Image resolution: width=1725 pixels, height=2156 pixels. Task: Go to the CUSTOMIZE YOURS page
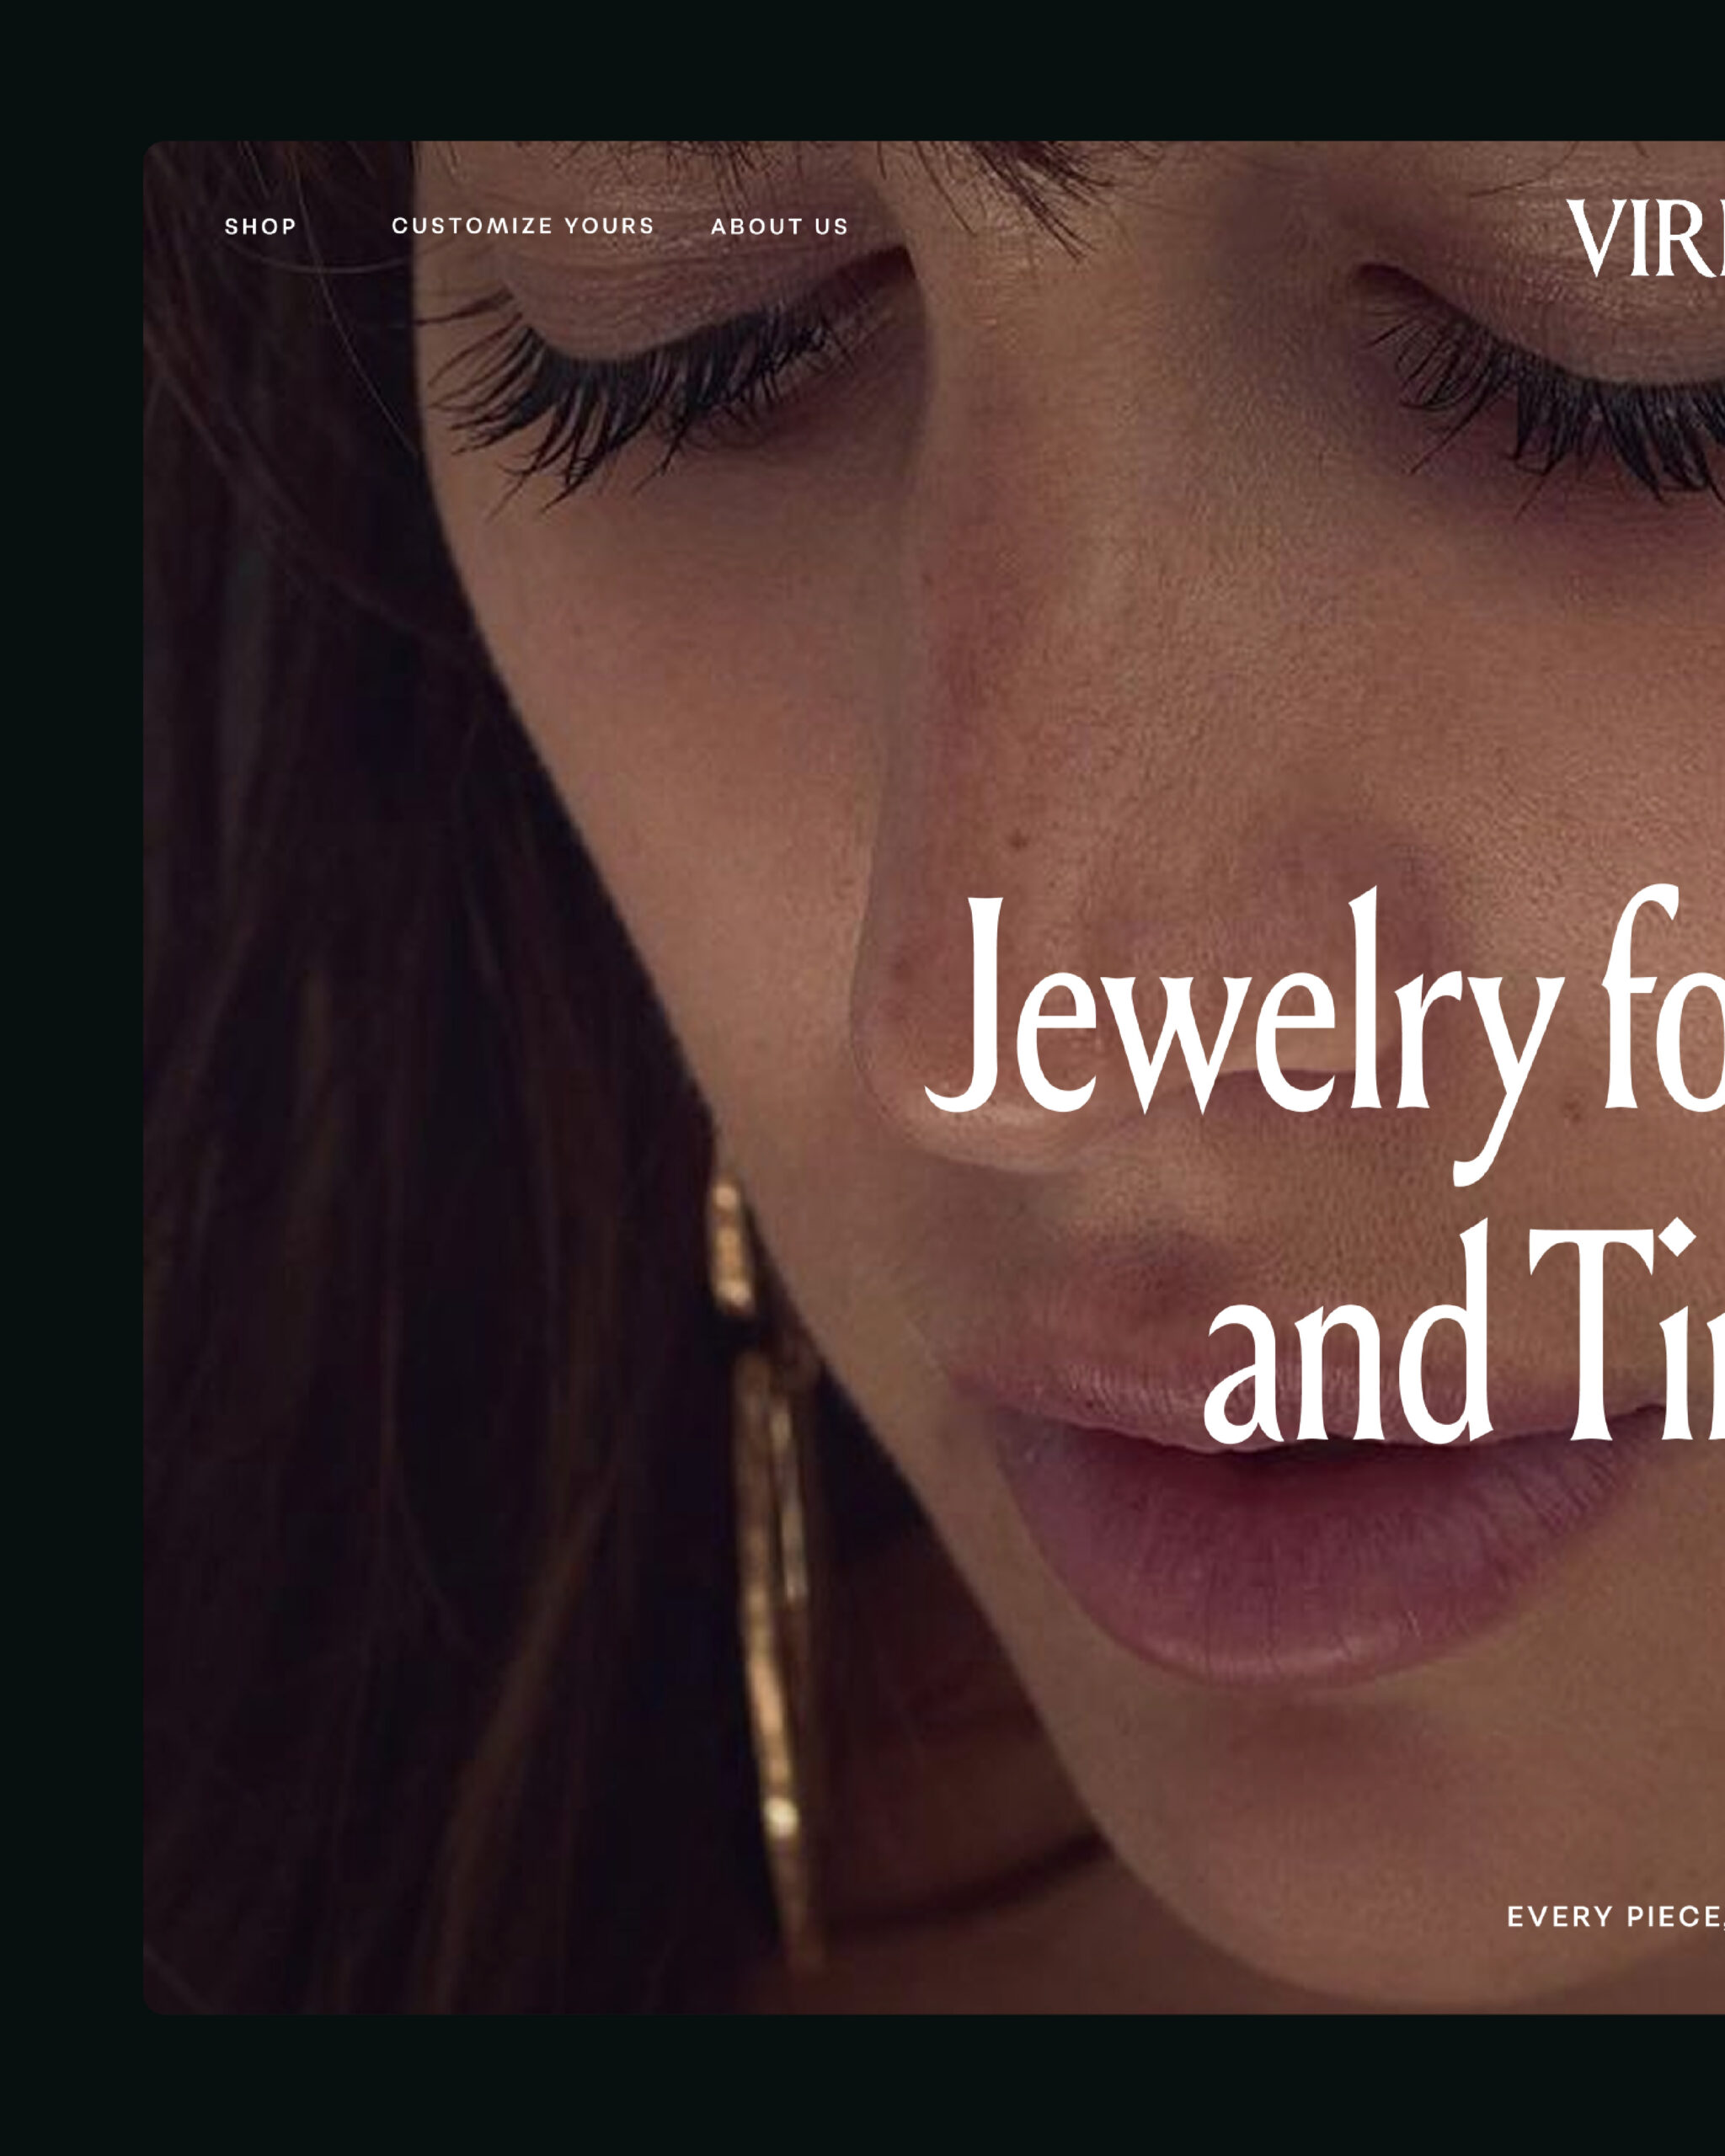click(523, 226)
